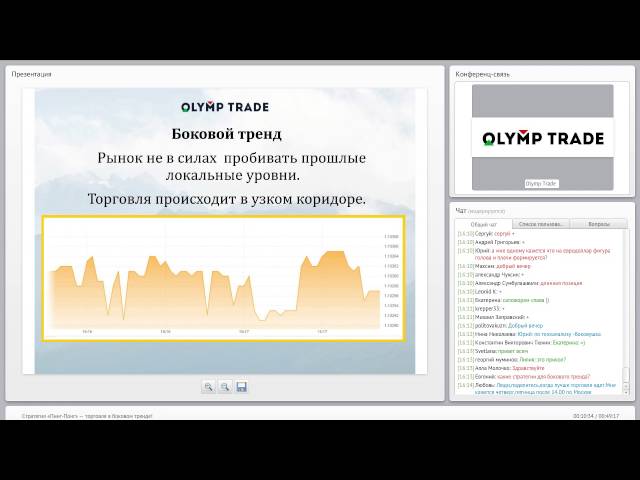The image size is (640, 480).
Task: Click the Olymp Trade name label under video
Action: click(541, 183)
